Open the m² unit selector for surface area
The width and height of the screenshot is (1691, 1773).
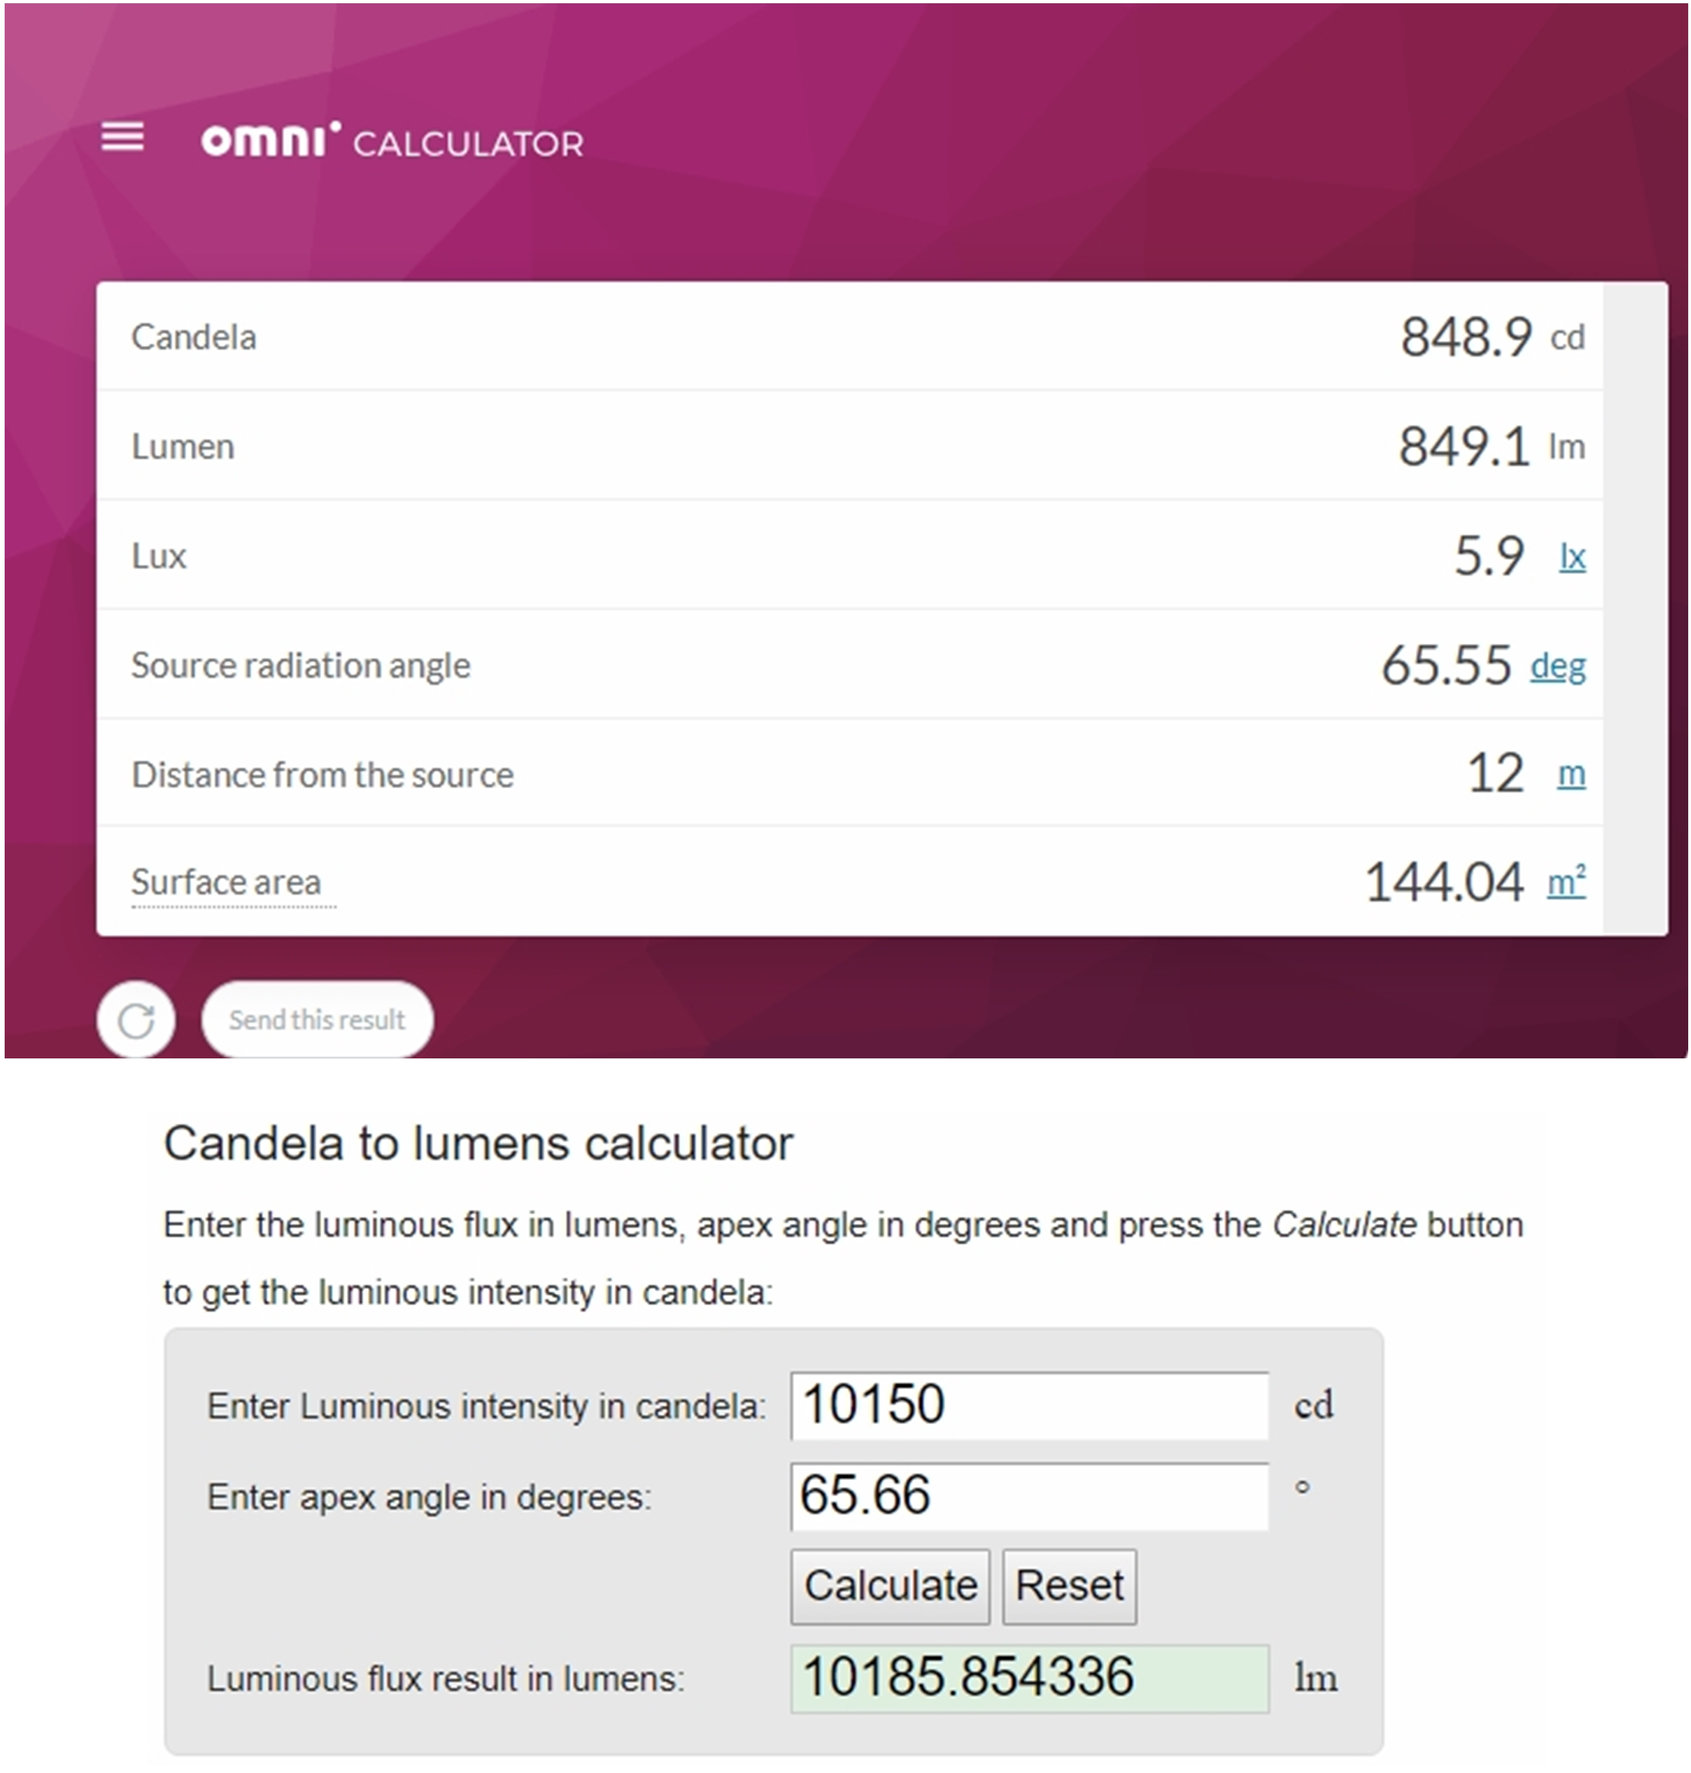pyautogui.click(x=1565, y=883)
